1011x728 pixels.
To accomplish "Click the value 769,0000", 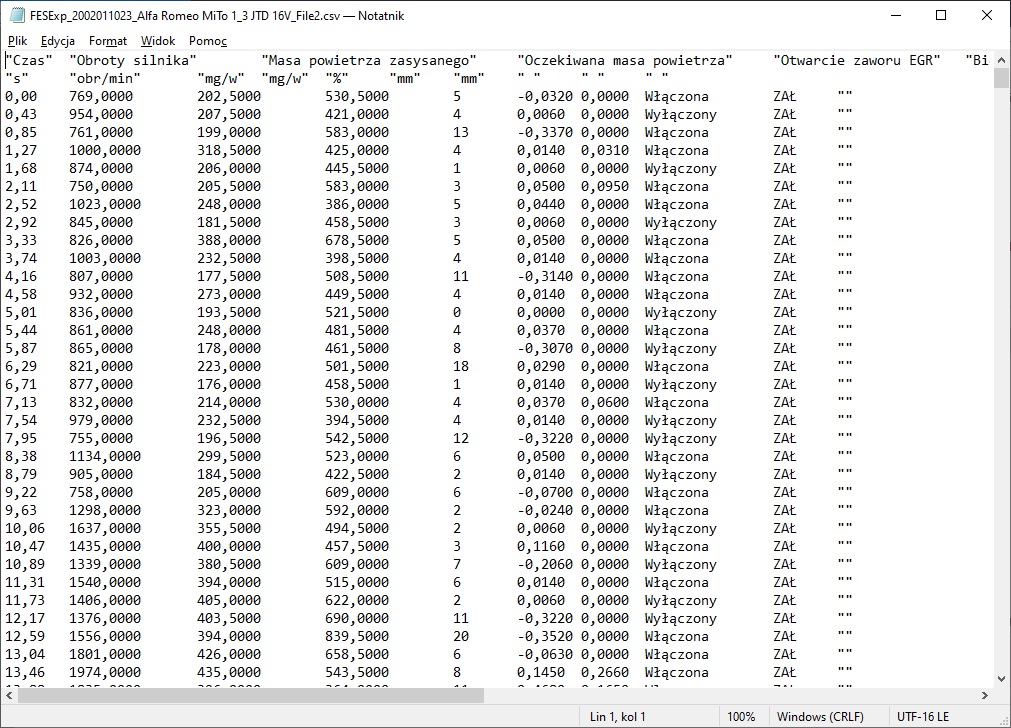I will point(101,97).
